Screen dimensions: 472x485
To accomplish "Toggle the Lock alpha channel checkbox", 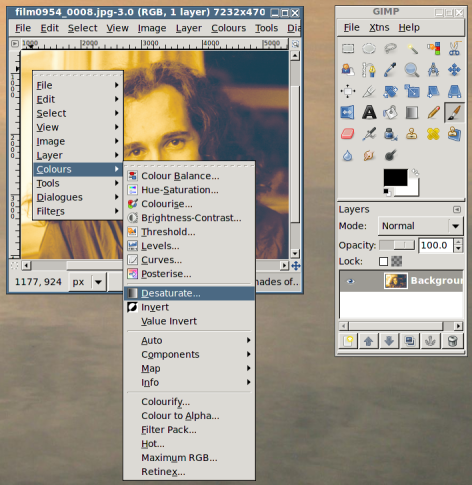I will click(383, 261).
